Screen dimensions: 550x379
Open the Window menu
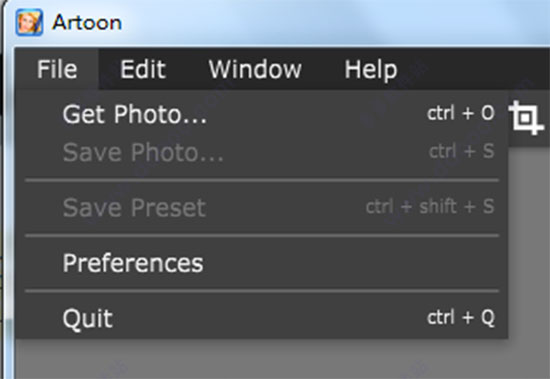point(255,69)
